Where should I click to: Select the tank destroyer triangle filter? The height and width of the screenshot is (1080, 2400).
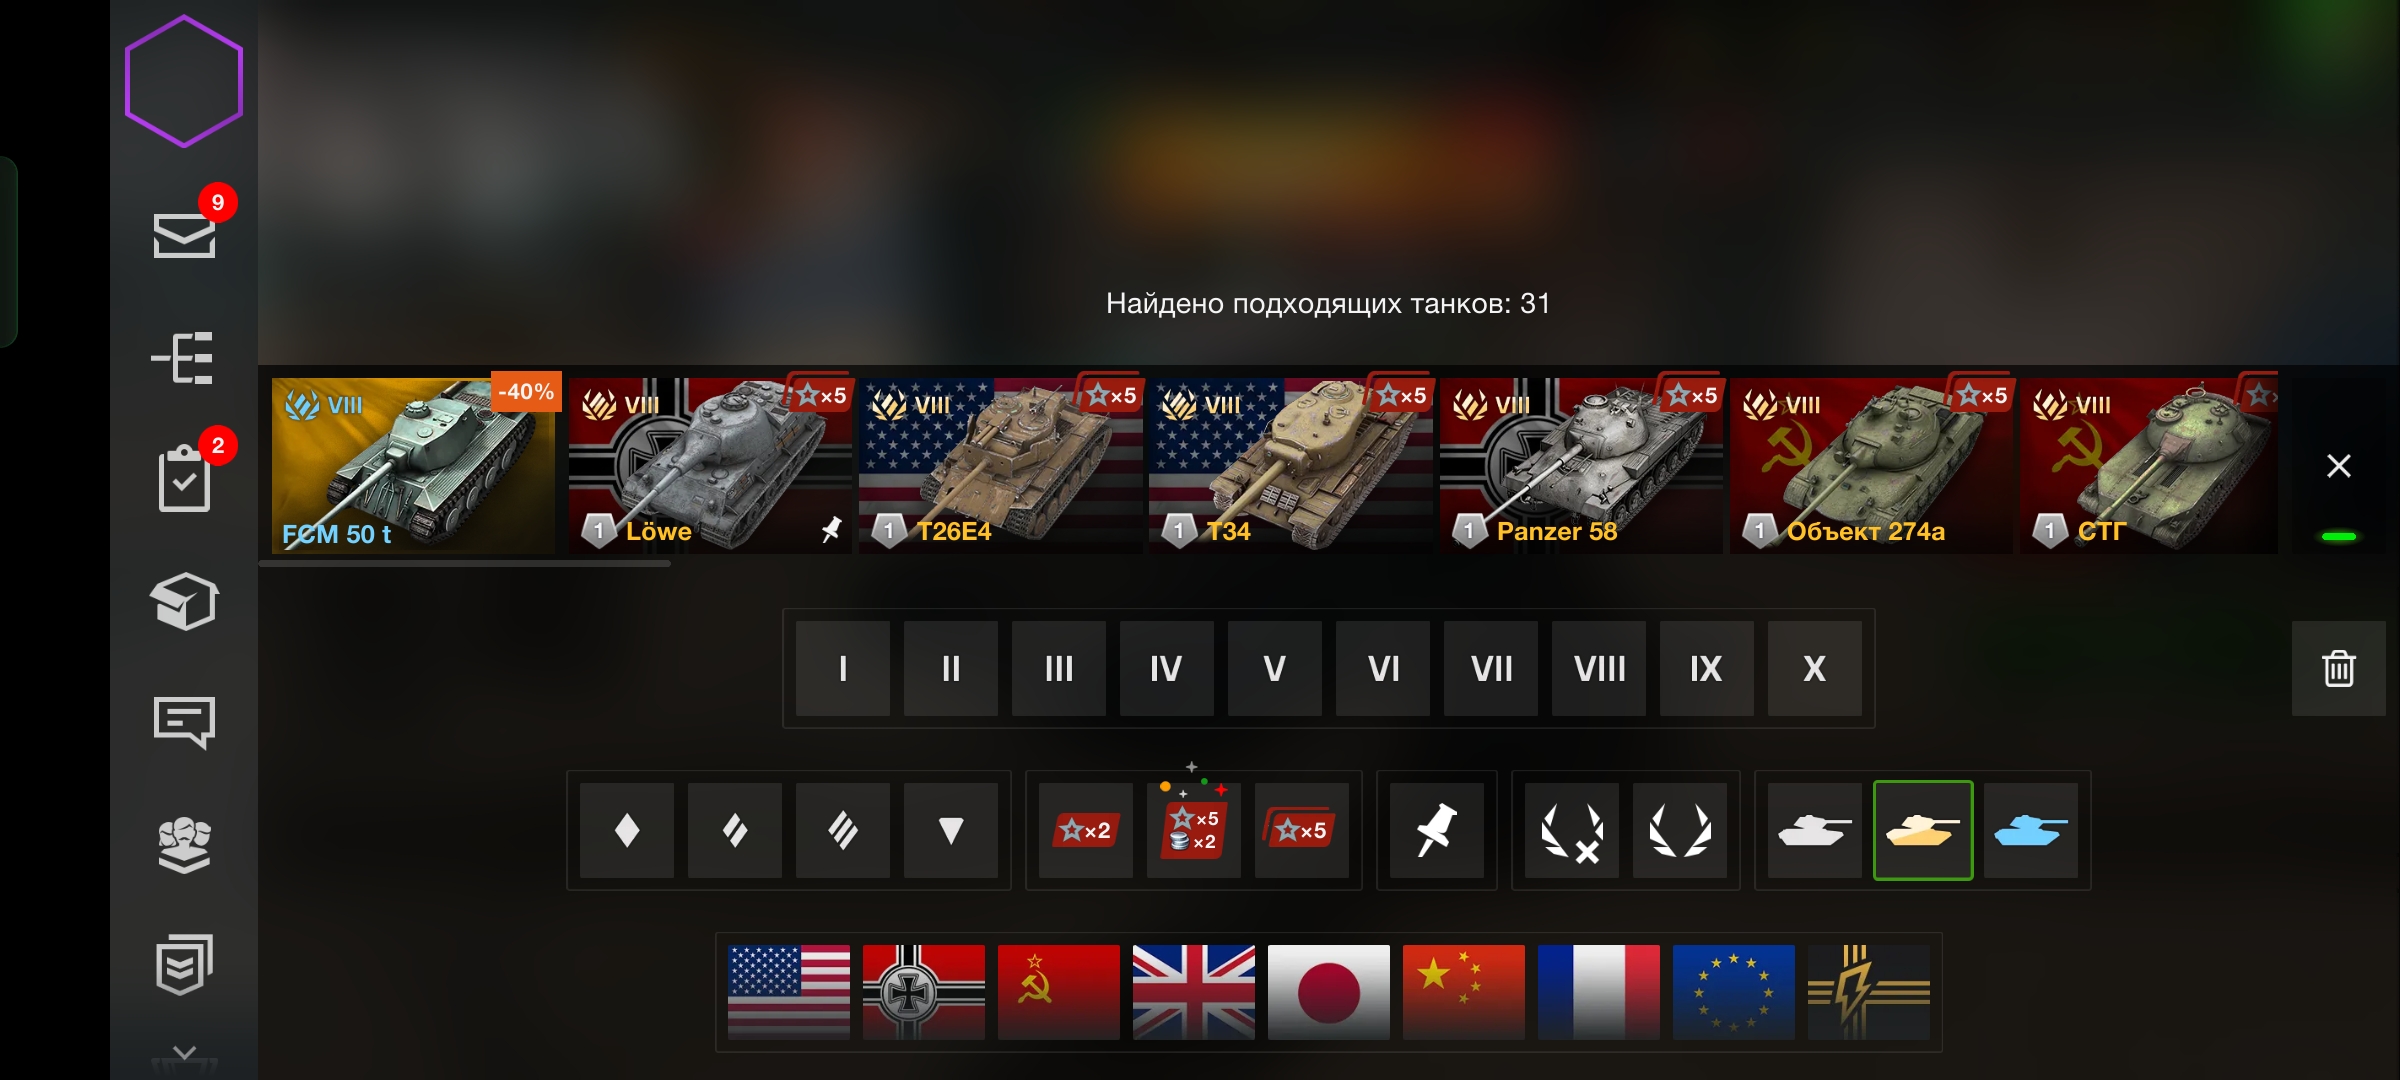pos(950,830)
